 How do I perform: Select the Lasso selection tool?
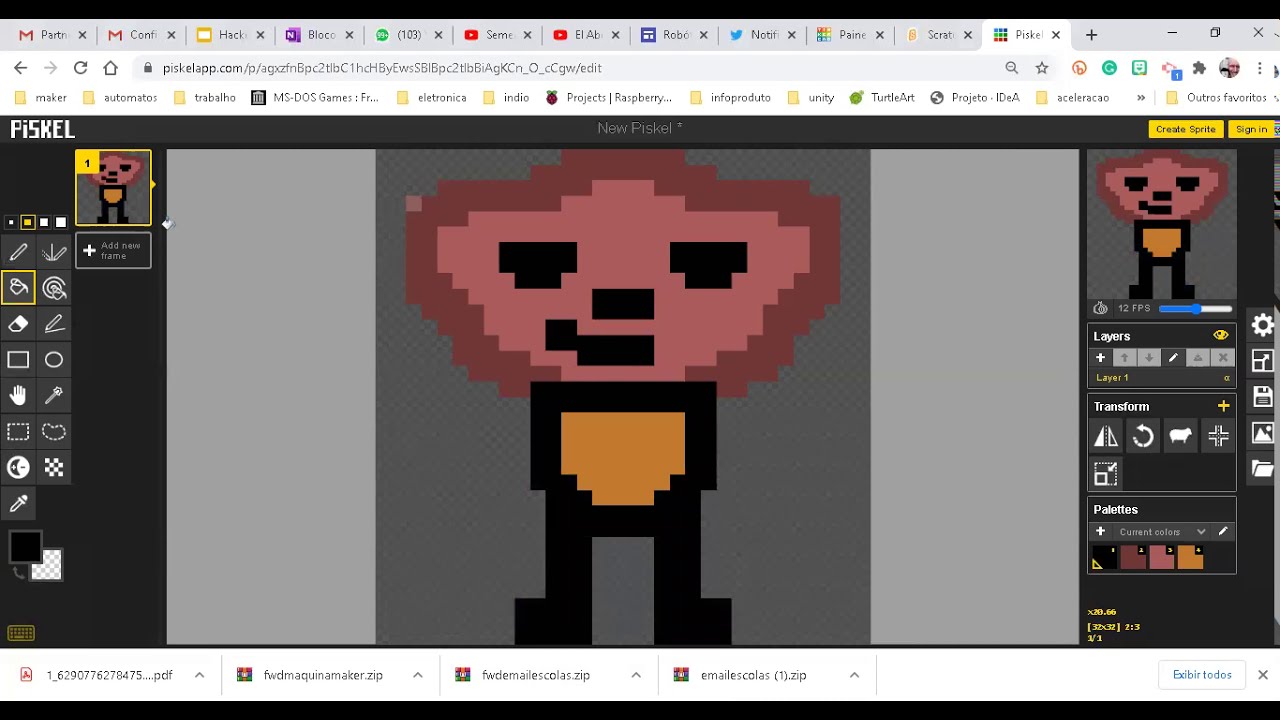[x=54, y=432]
